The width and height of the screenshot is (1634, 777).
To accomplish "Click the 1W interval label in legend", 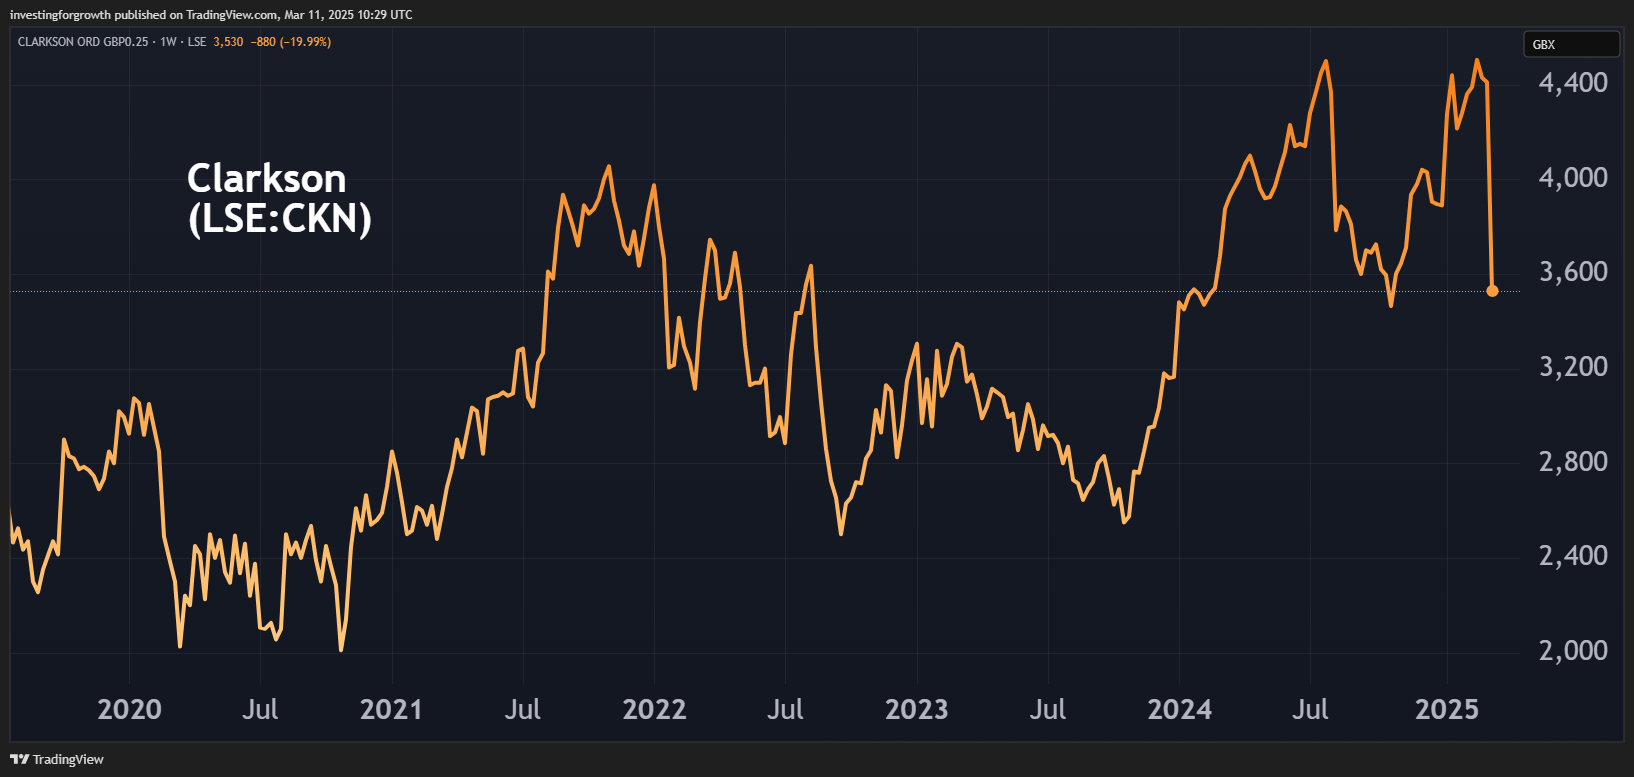I will [168, 42].
